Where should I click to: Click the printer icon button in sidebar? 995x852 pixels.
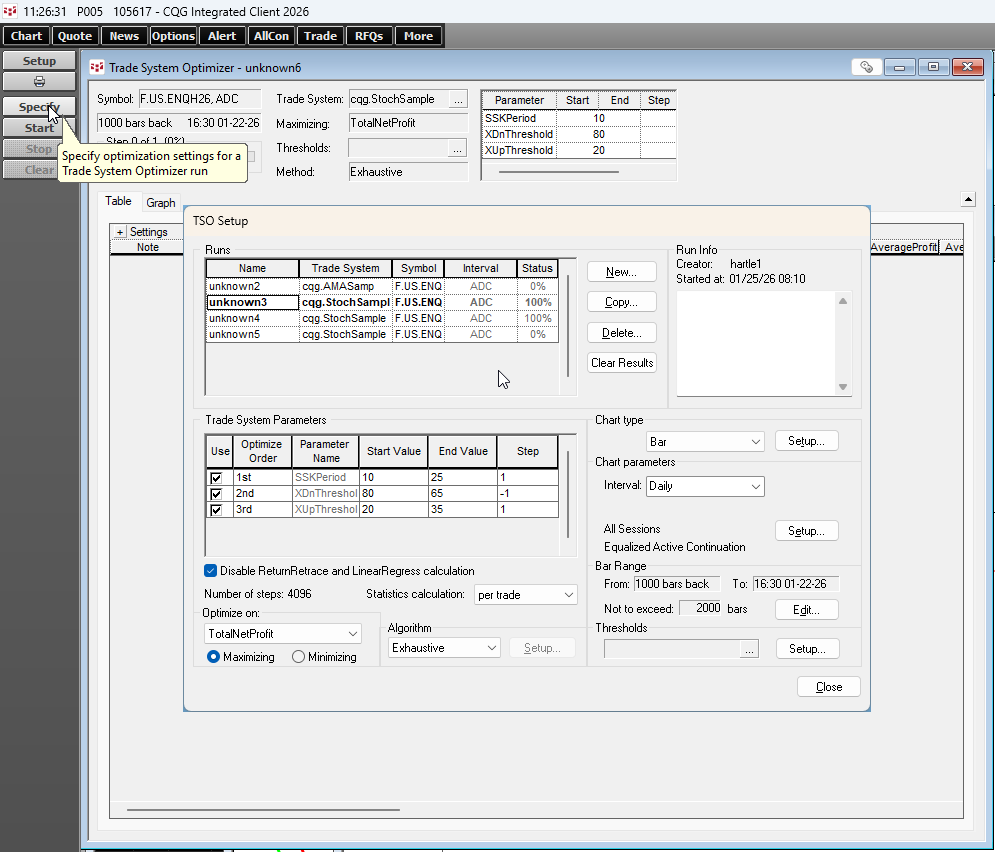click(39, 81)
